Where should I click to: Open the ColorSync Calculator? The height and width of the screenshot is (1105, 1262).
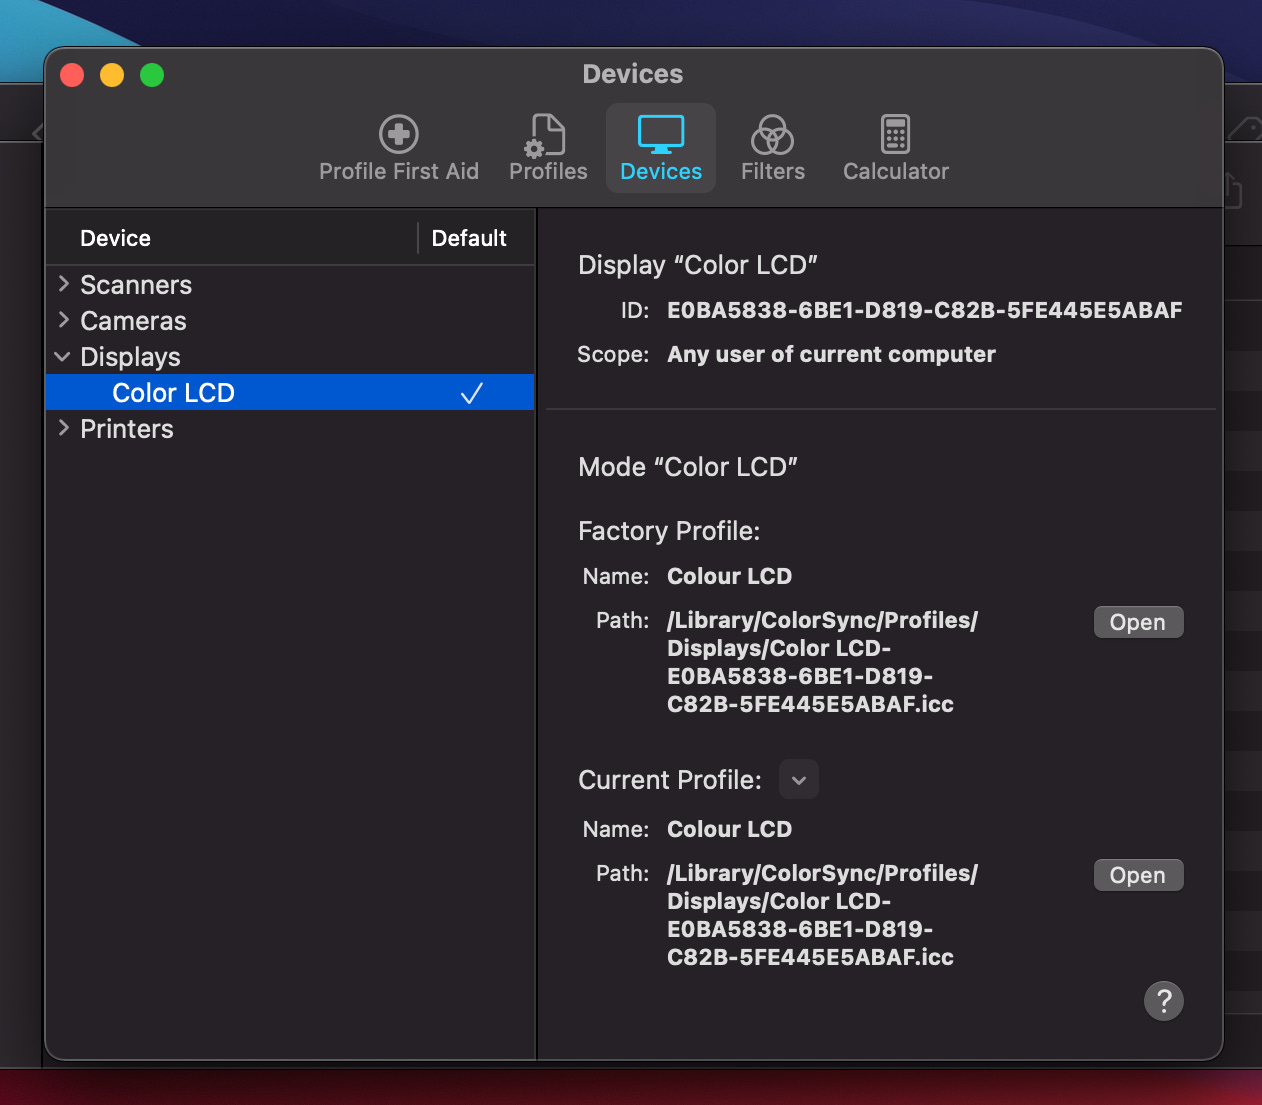pyautogui.click(x=895, y=148)
